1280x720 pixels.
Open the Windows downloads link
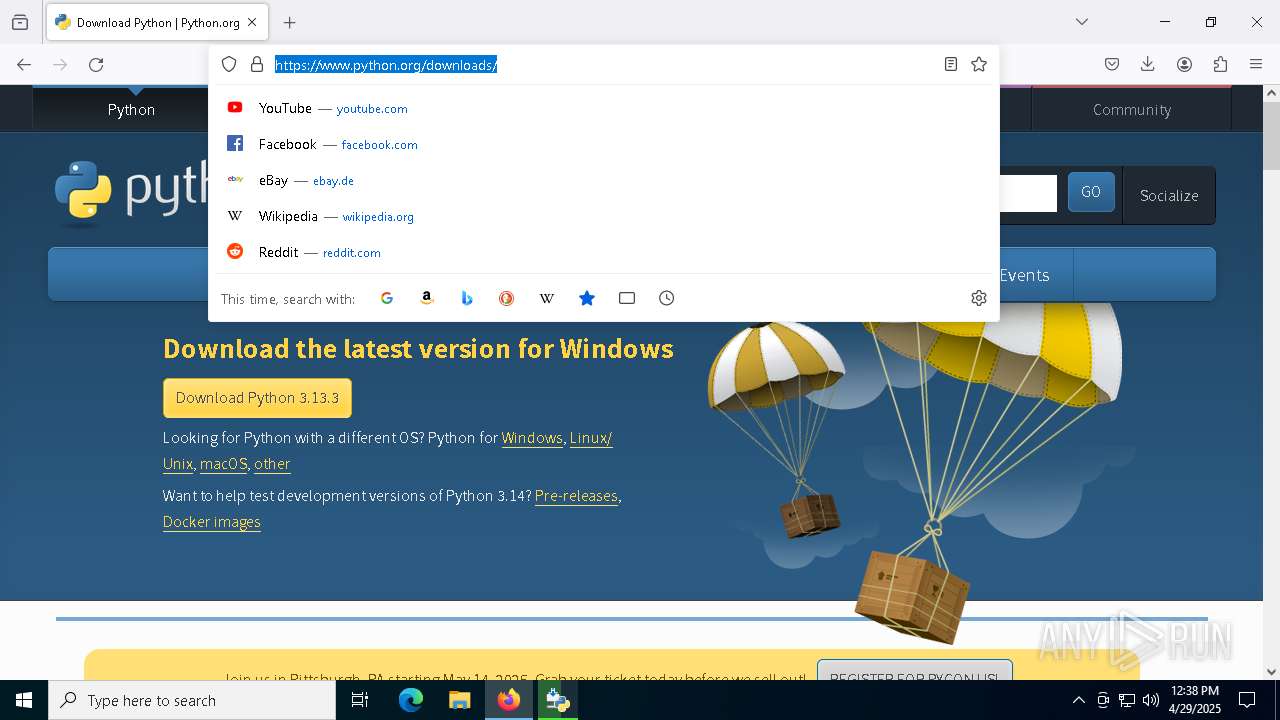tap(532, 438)
